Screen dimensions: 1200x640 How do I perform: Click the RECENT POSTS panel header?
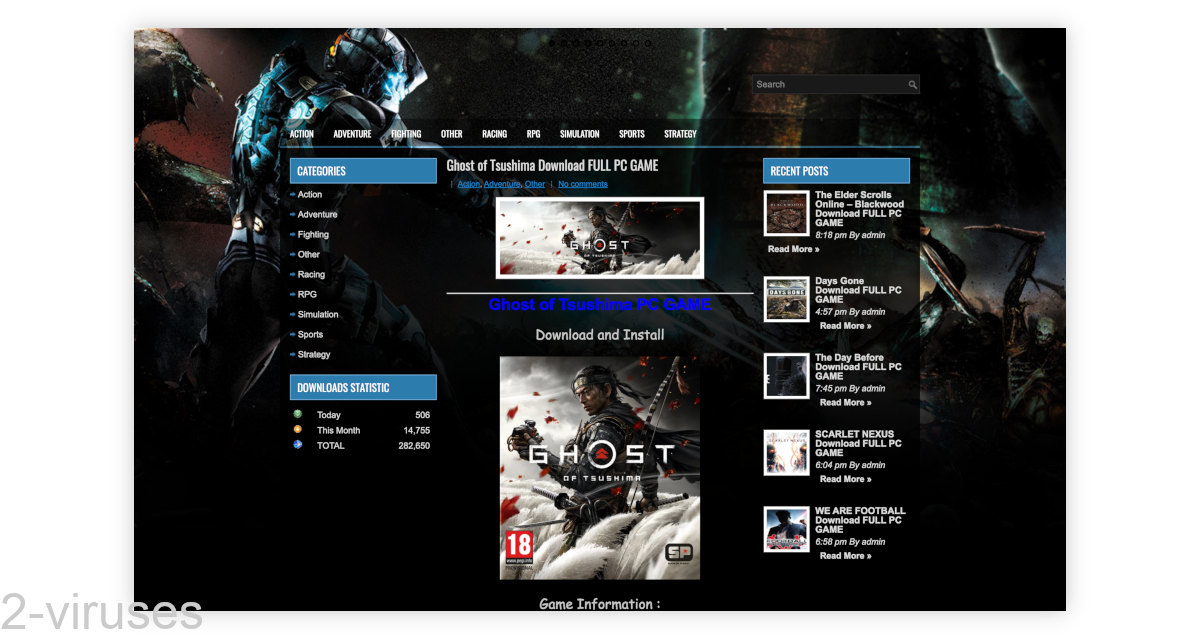click(836, 171)
